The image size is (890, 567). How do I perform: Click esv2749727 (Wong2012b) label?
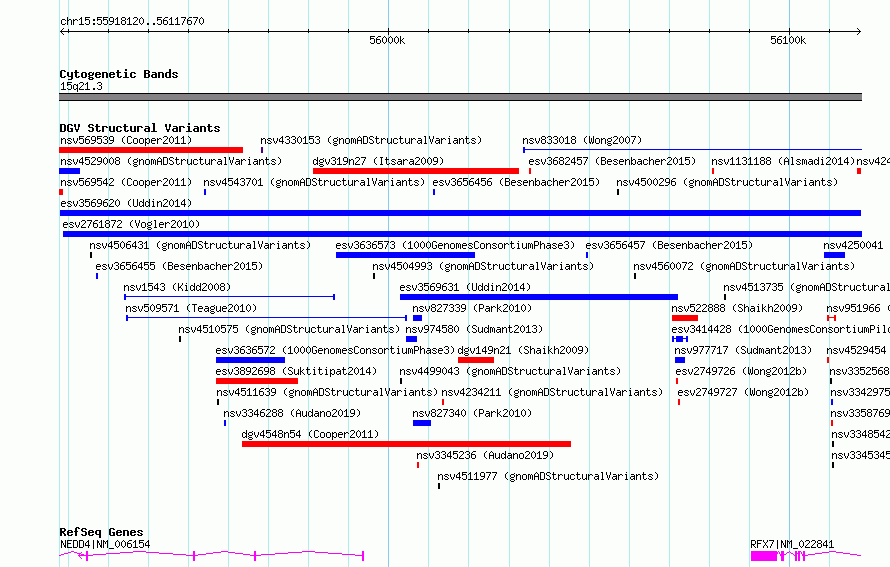743,392
